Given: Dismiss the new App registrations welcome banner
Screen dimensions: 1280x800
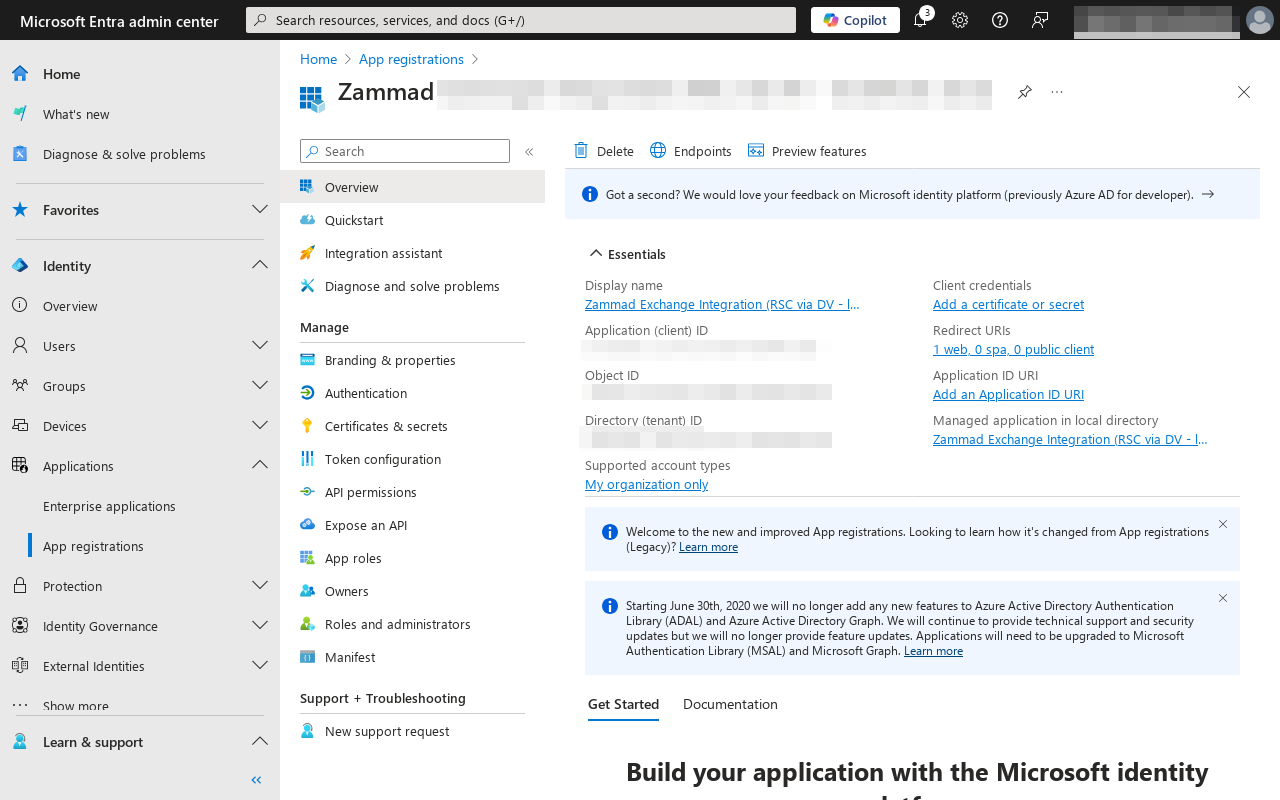Looking at the screenshot, I should tap(1223, 524).
